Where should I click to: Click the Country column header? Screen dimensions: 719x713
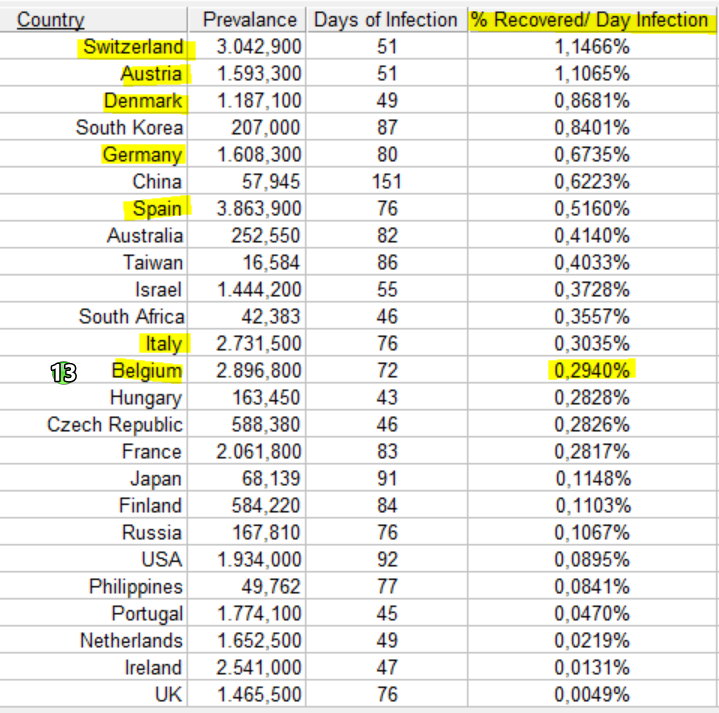point(50,20)
